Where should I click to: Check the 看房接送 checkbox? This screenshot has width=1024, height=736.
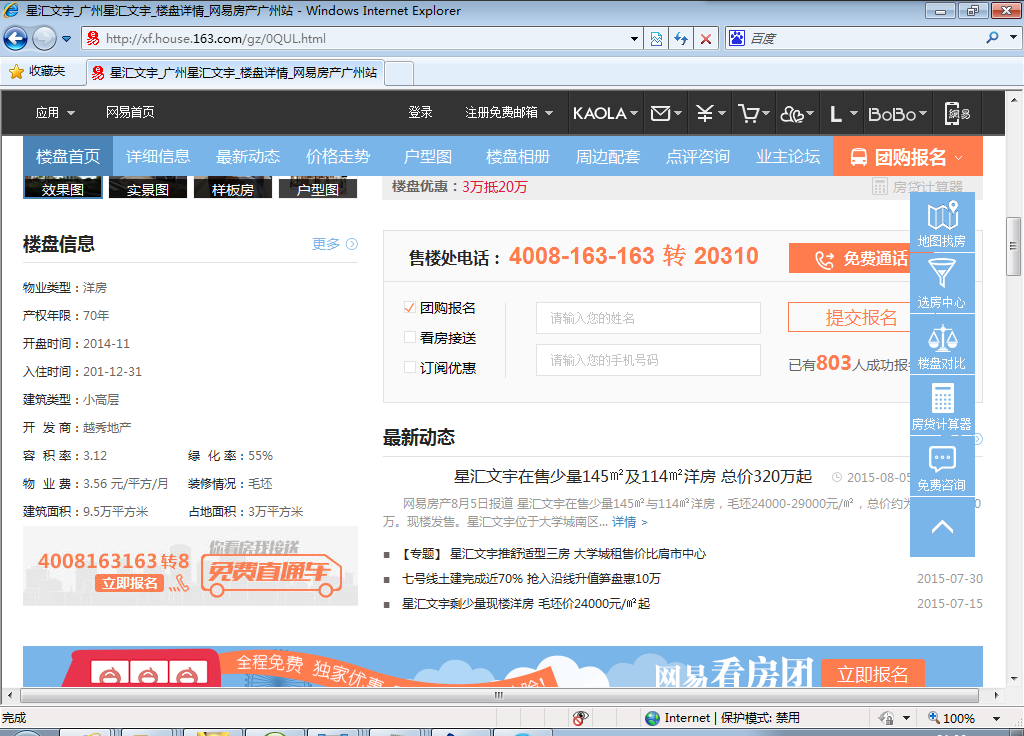point(410,338)
